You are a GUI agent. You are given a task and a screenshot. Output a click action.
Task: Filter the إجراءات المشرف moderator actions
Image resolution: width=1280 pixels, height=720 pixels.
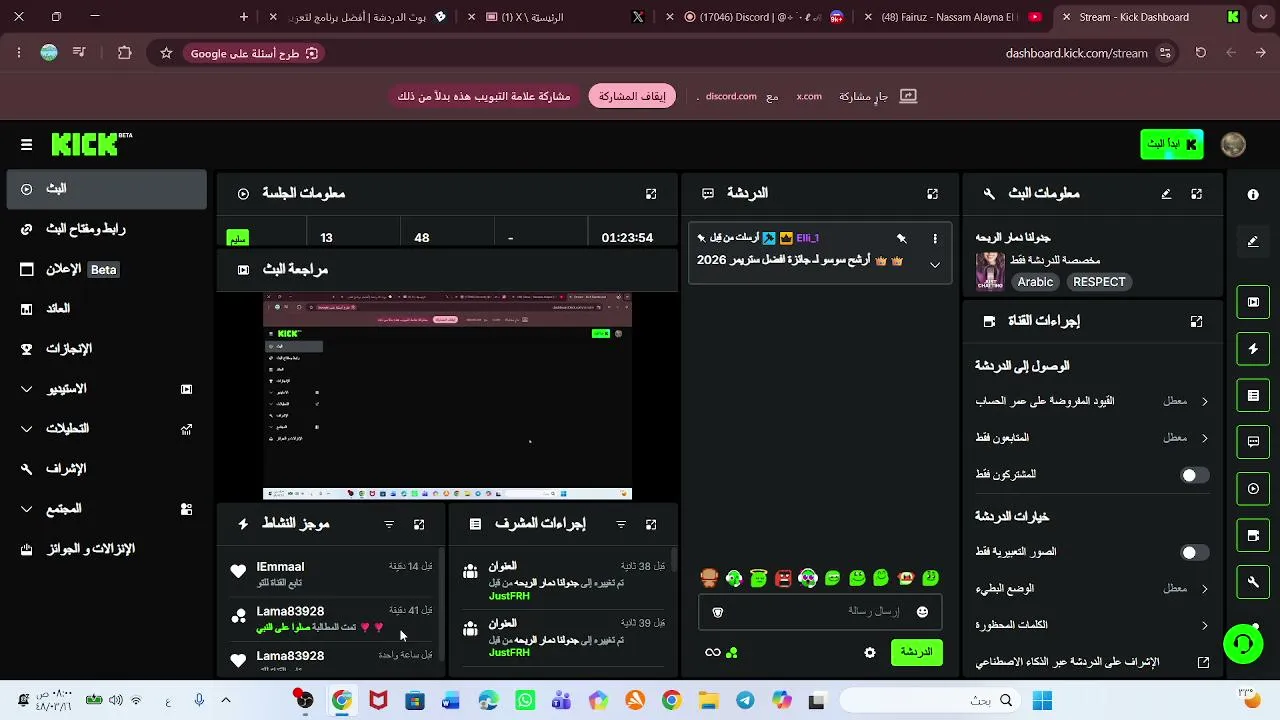pyautogui.click(x=621, y=524)
